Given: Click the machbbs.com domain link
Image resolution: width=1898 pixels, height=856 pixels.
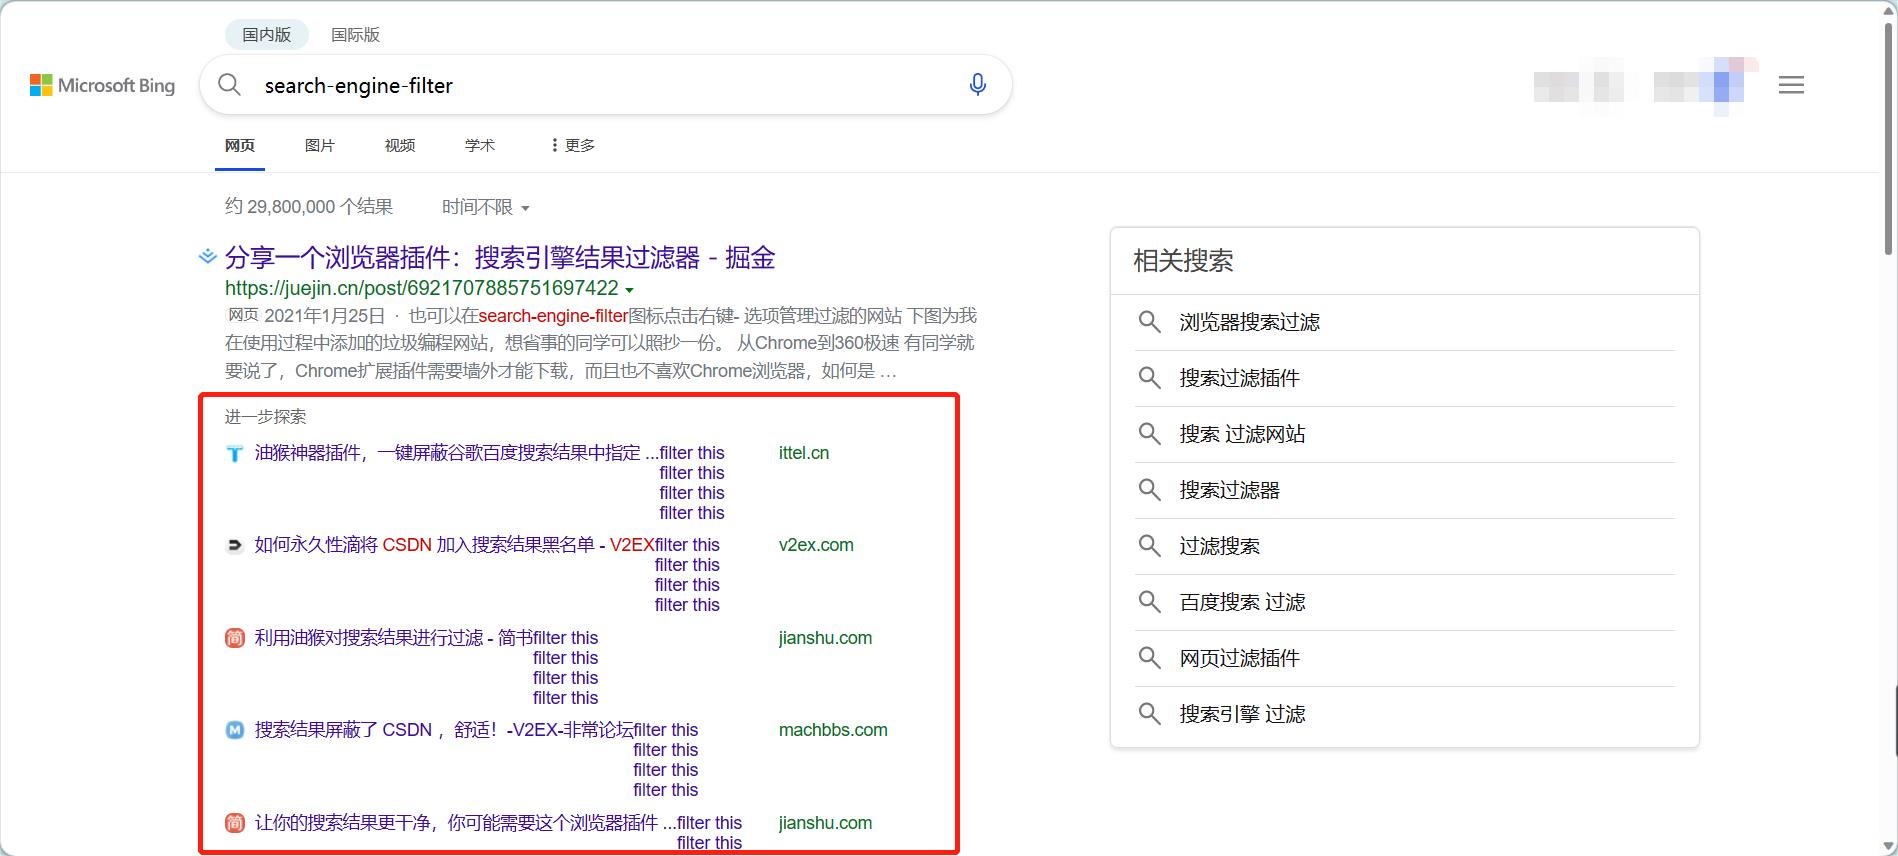Looking at the screenshot, I should [833, 730].
